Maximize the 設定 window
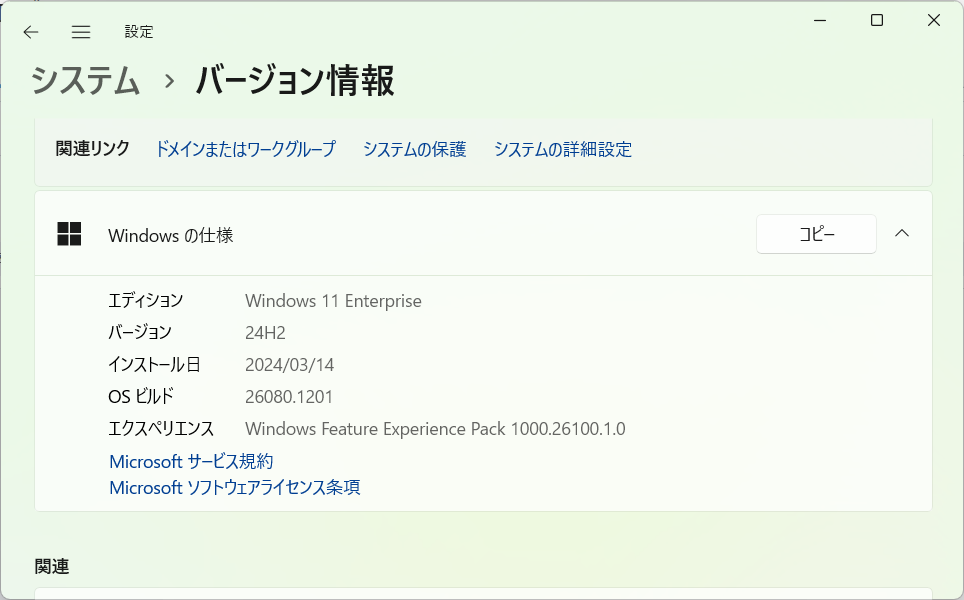The height and width of the screenshot is (600, 964). coord(876,19)
